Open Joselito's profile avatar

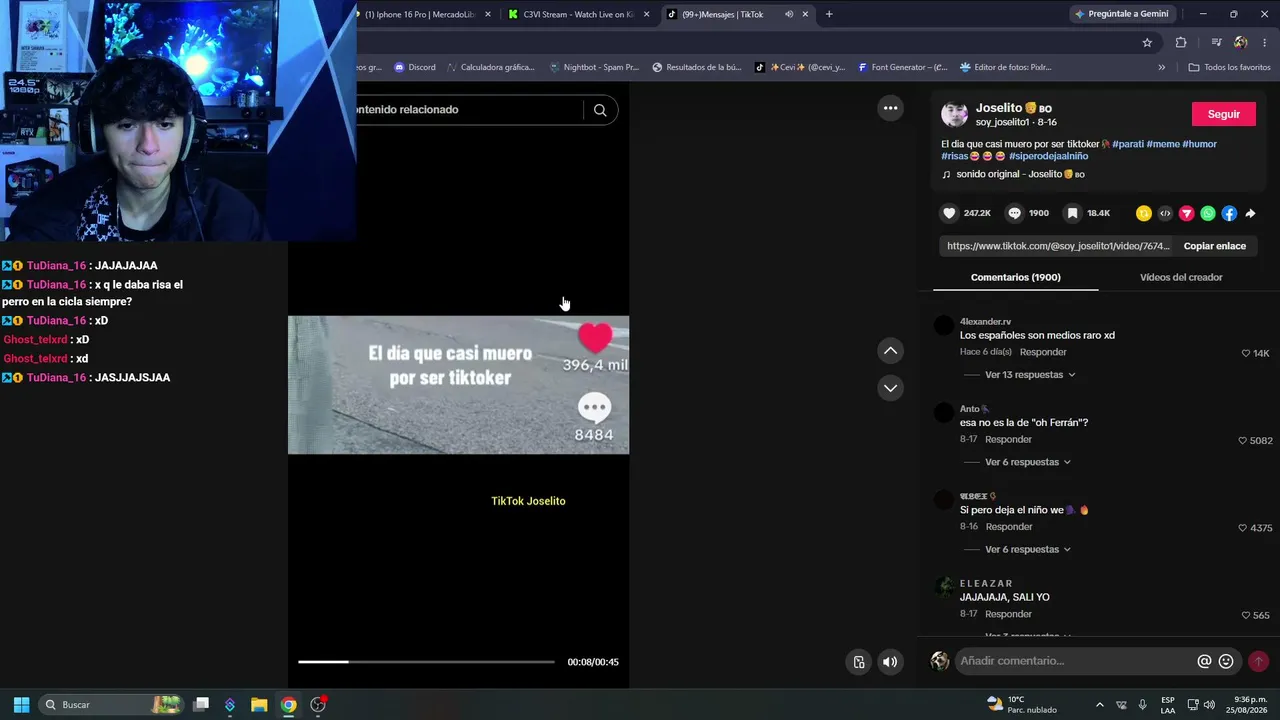coord(955,114)
